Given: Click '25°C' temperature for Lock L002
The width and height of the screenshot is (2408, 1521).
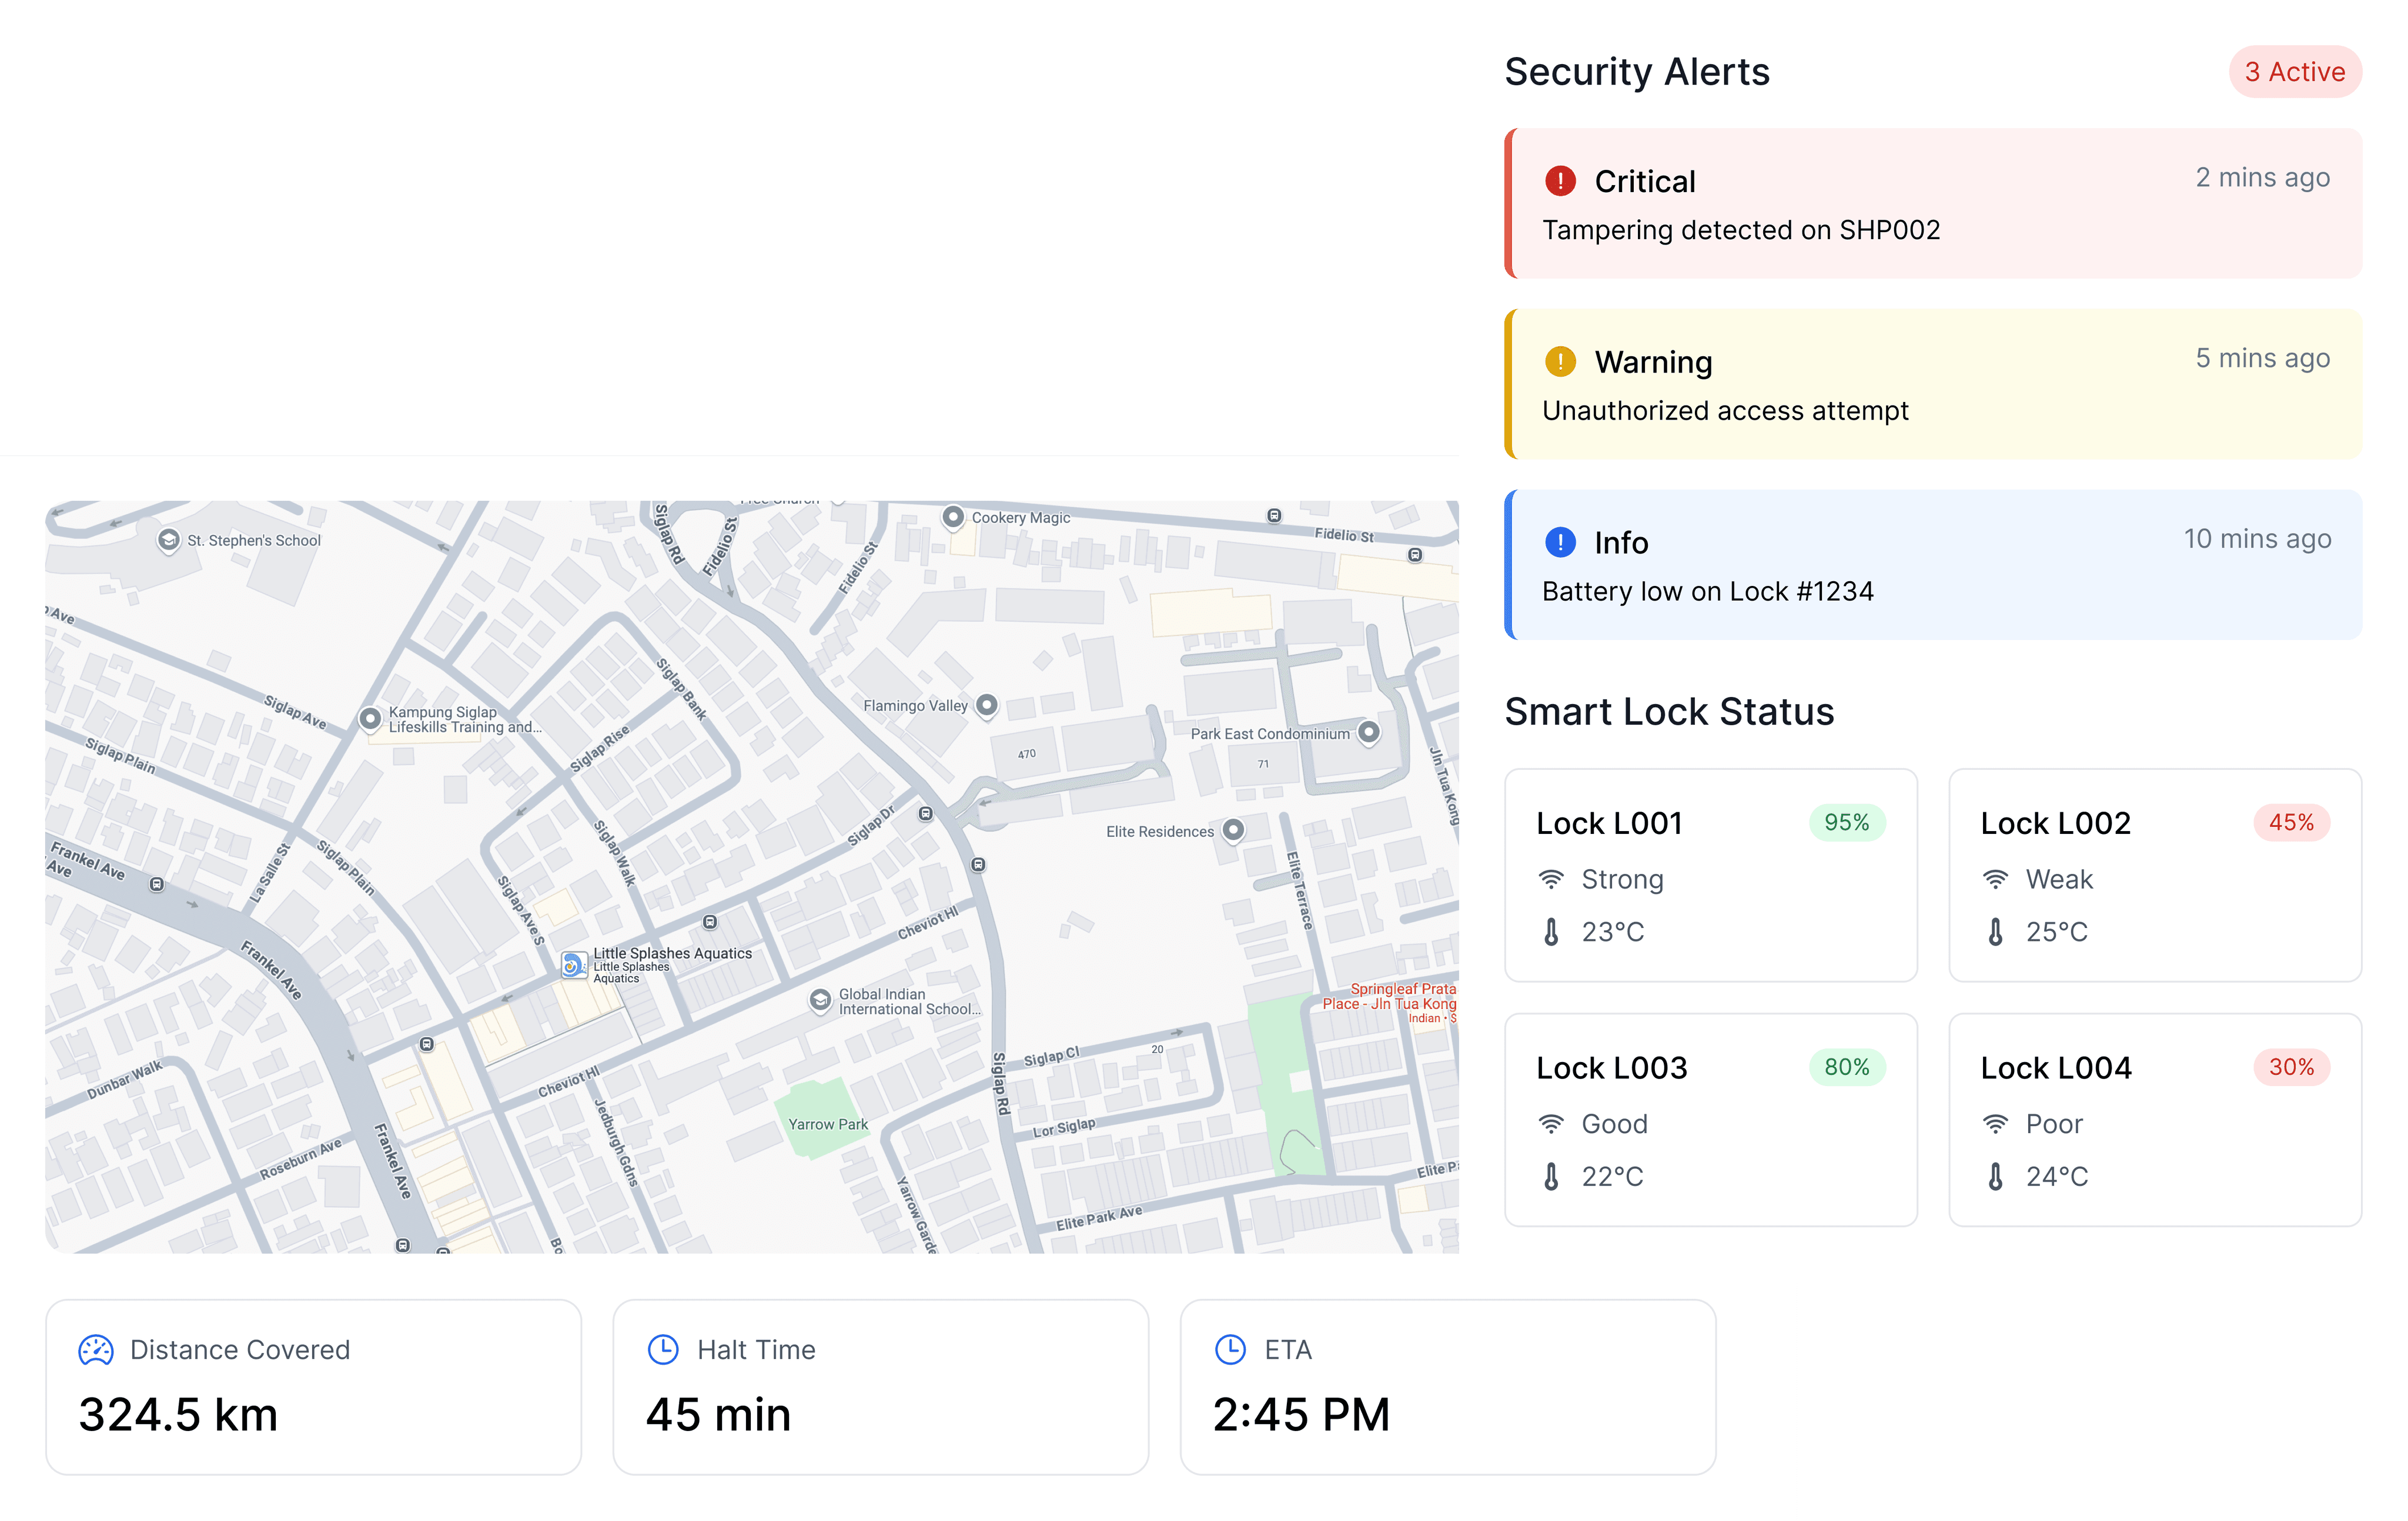Looking at the screenshot, I should [2056, 931].
